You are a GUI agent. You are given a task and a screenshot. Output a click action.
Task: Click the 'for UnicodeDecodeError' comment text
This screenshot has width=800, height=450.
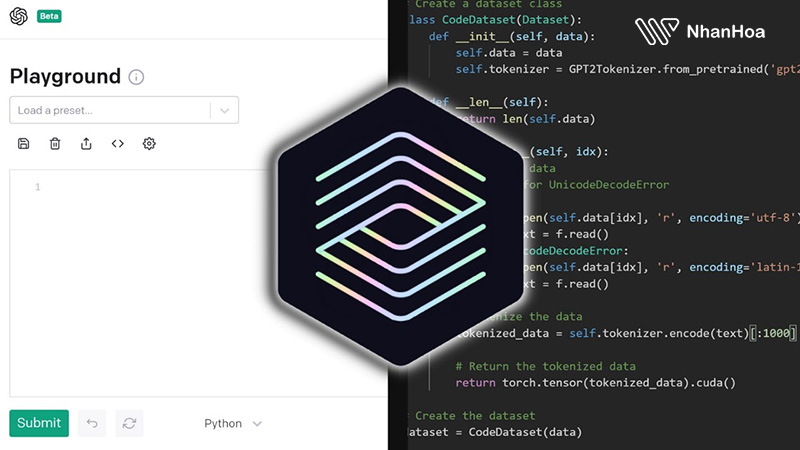click(x=596, y=185)
